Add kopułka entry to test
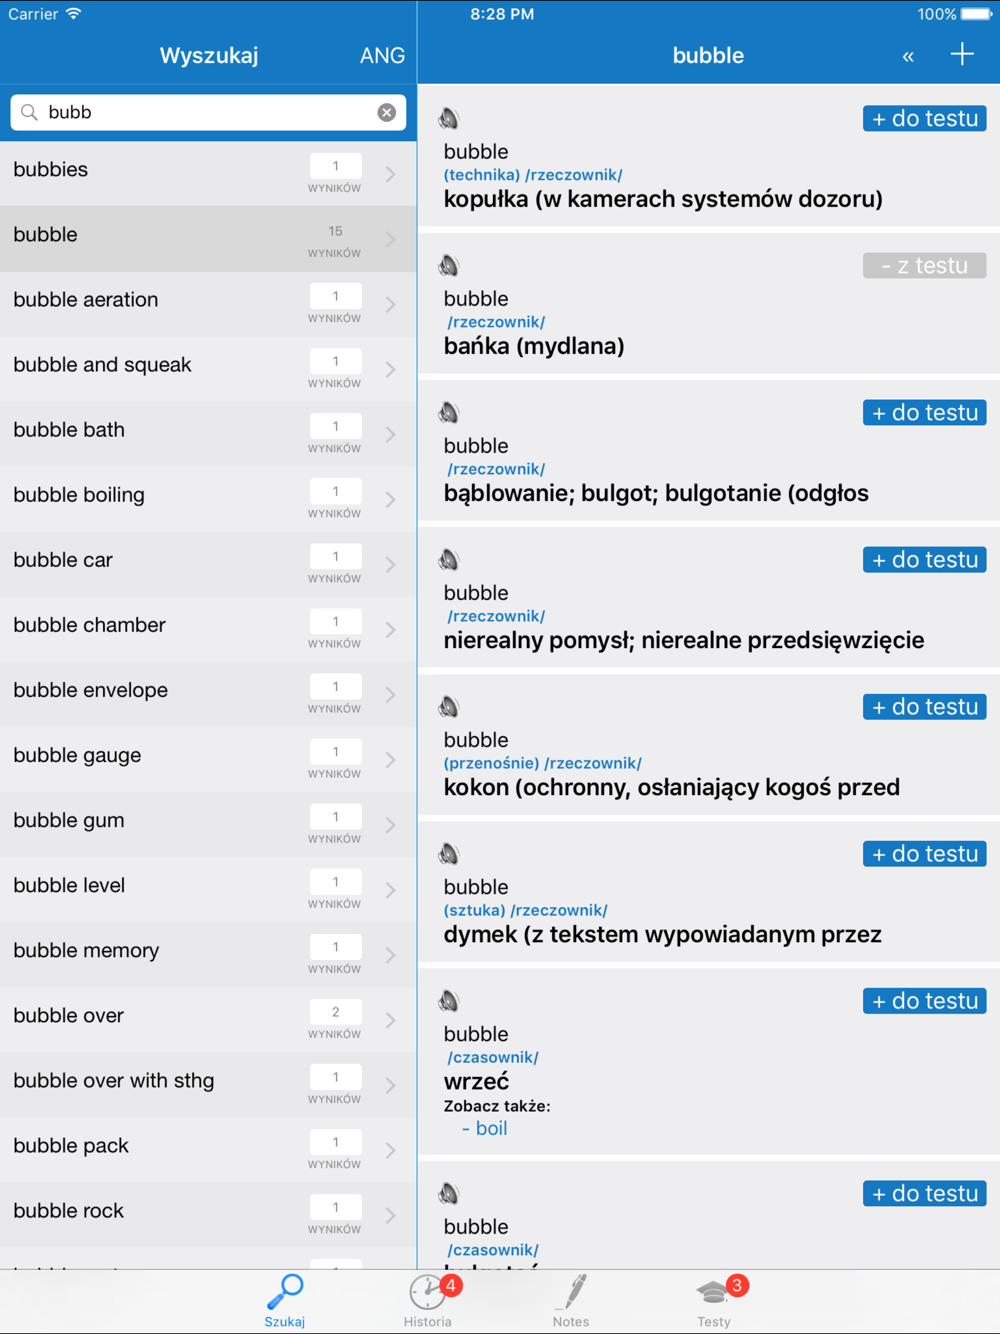Screen dimensions: 1000x1334 pos(924,119)
